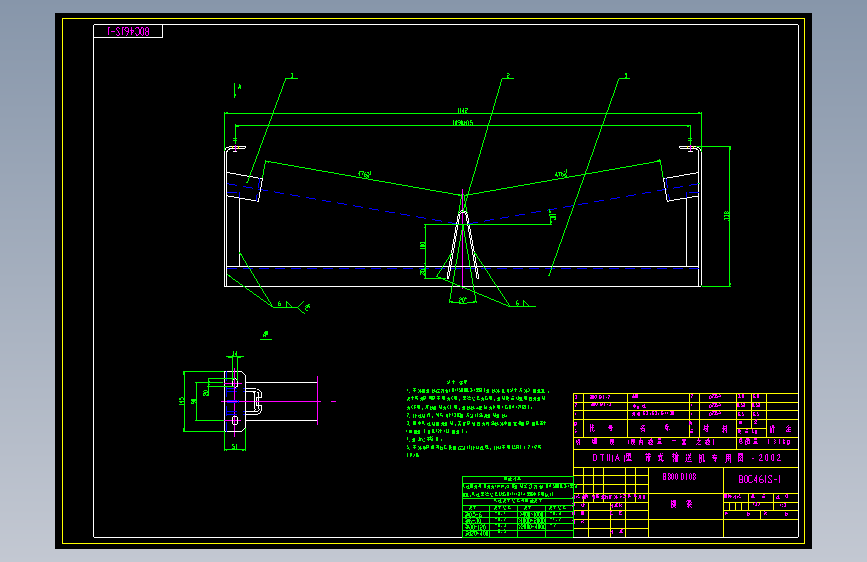Select the section arrow marker A above frame

237,90
